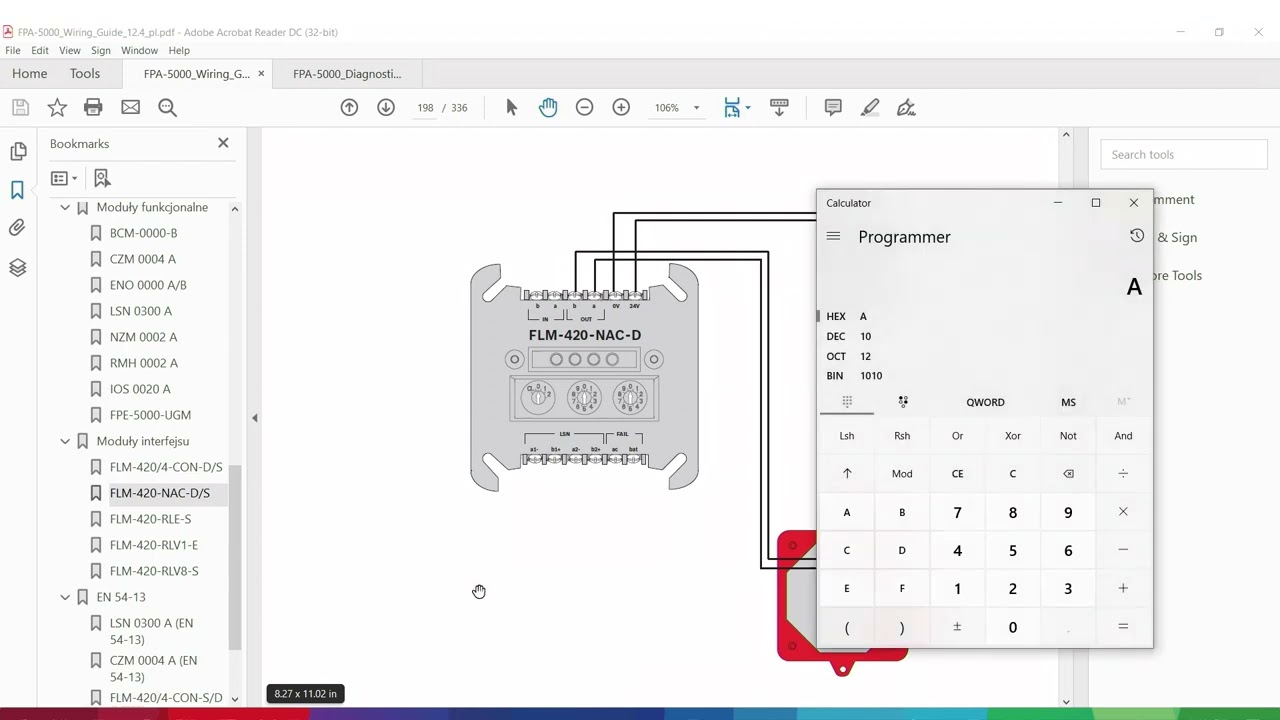Click the find bookmark icon in Bookmarks
This screenshot has height=720, width=1280.
[x=102, y=178]
